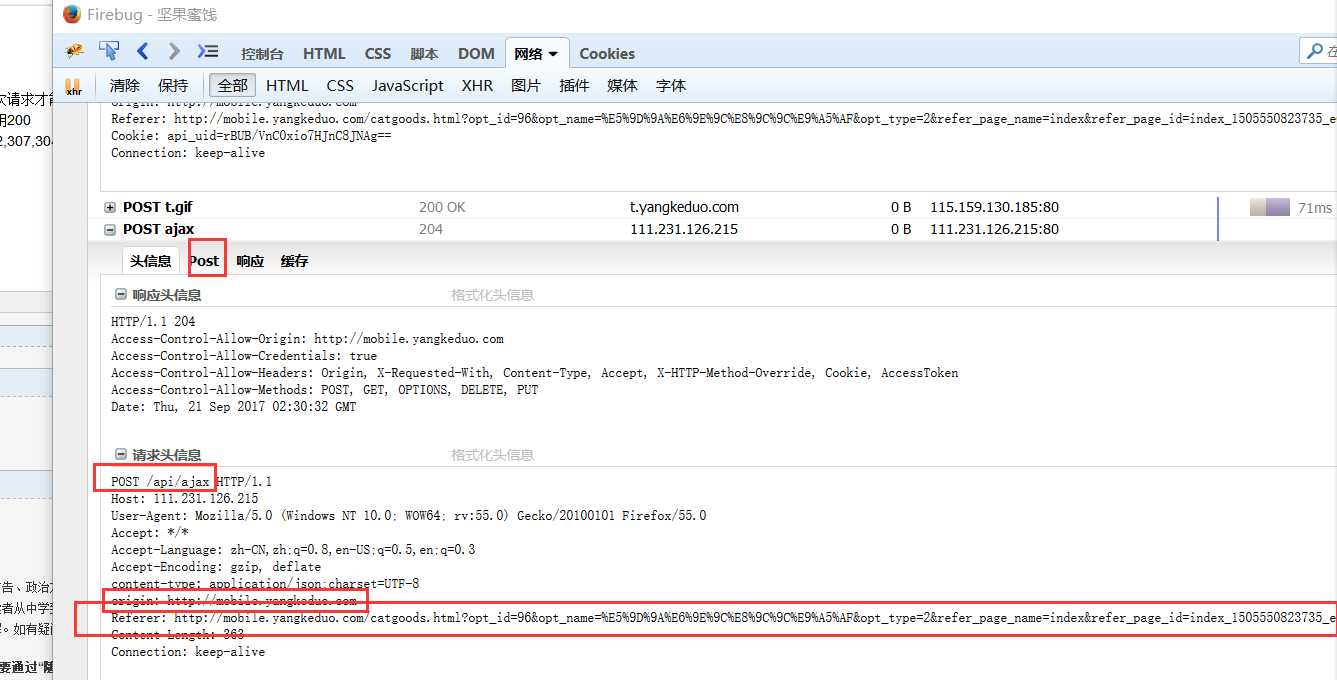Go back with the left arrow

[142, 51]
